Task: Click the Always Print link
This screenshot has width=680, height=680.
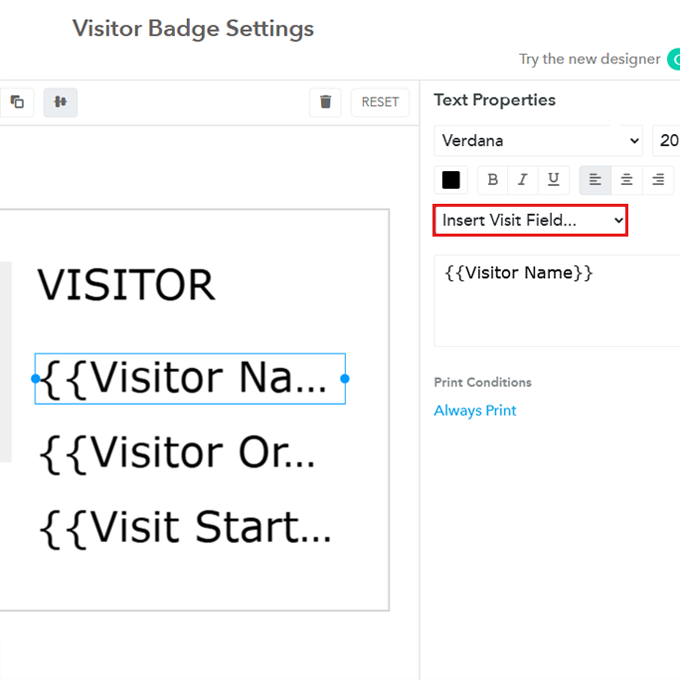Action: click(475, 411)
